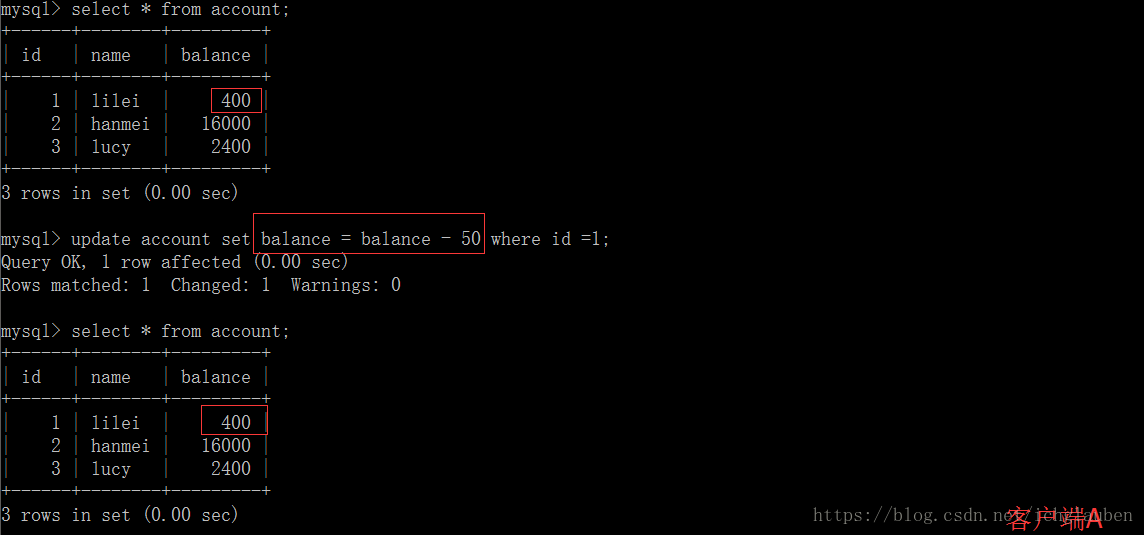
Task: Click balance 2400 in the second table
Action: tap(231, 469)
